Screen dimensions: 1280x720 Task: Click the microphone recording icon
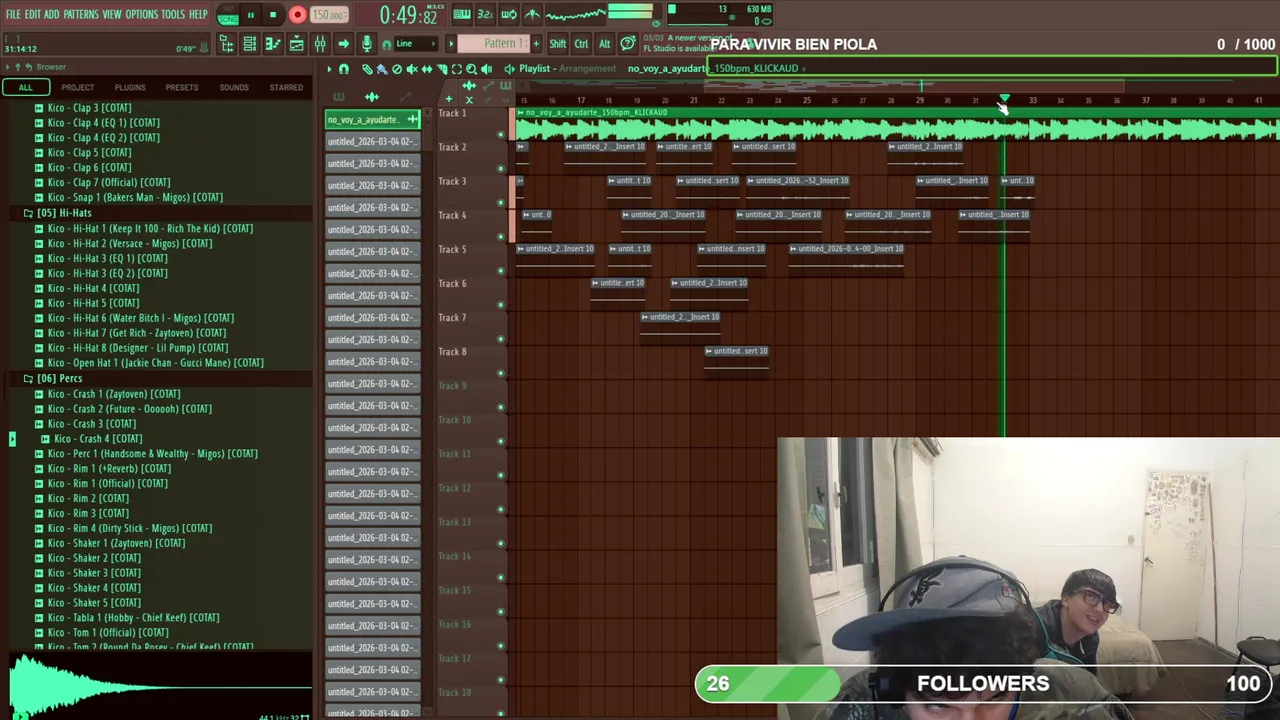367,43
